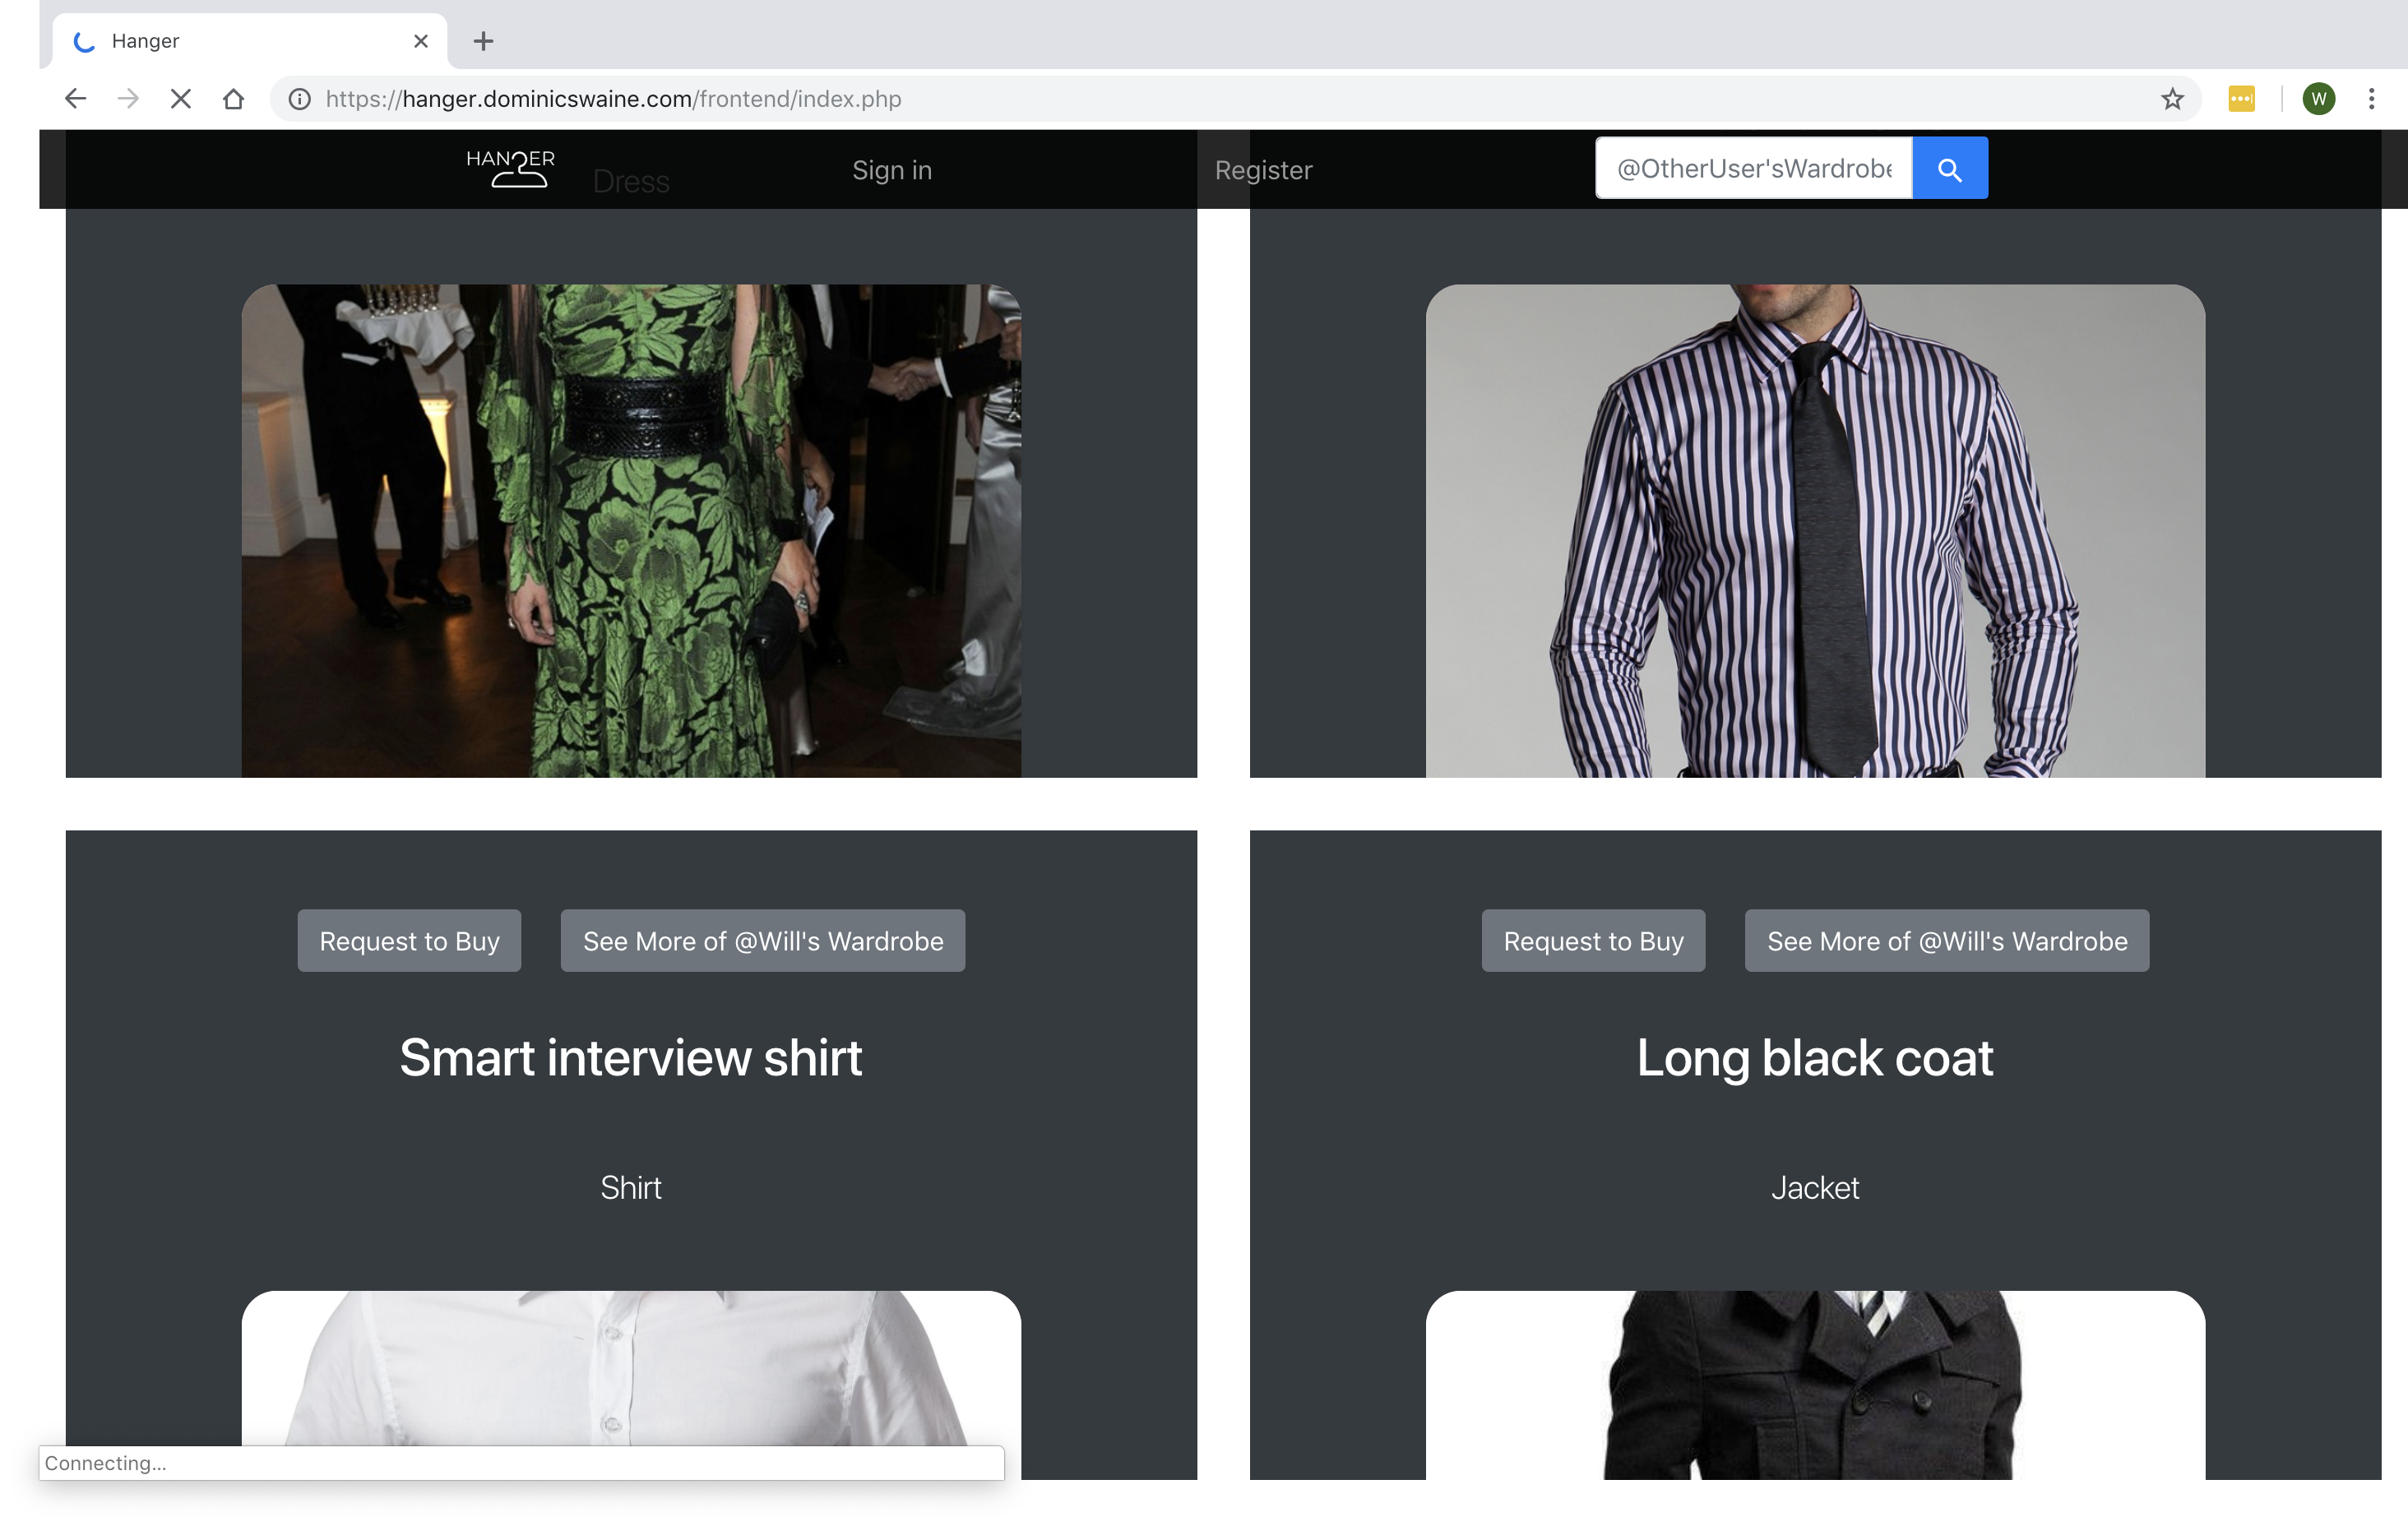Click the striped shirt with tie photo

pos(1814,530)
